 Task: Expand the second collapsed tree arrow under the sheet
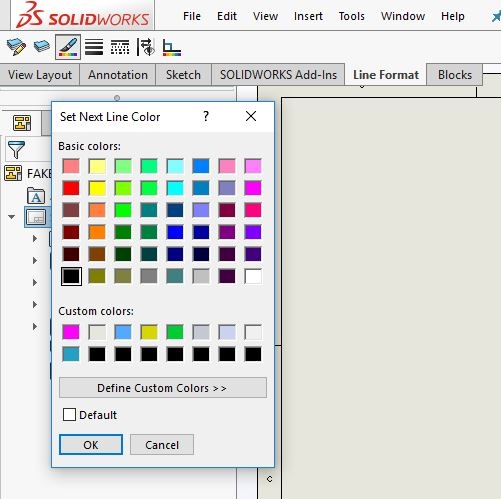[x=35, y=260]
